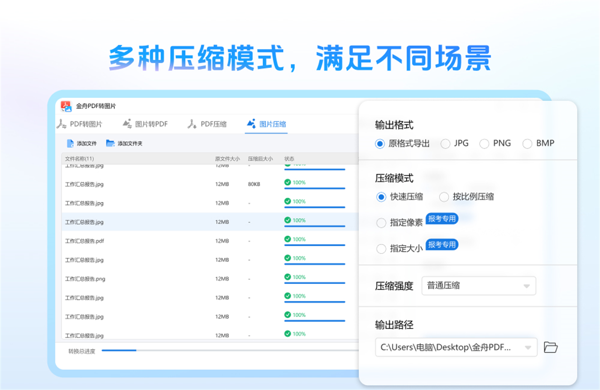Click the 添加文件 button
Screen dimensions: 600x390
[82, 144]
